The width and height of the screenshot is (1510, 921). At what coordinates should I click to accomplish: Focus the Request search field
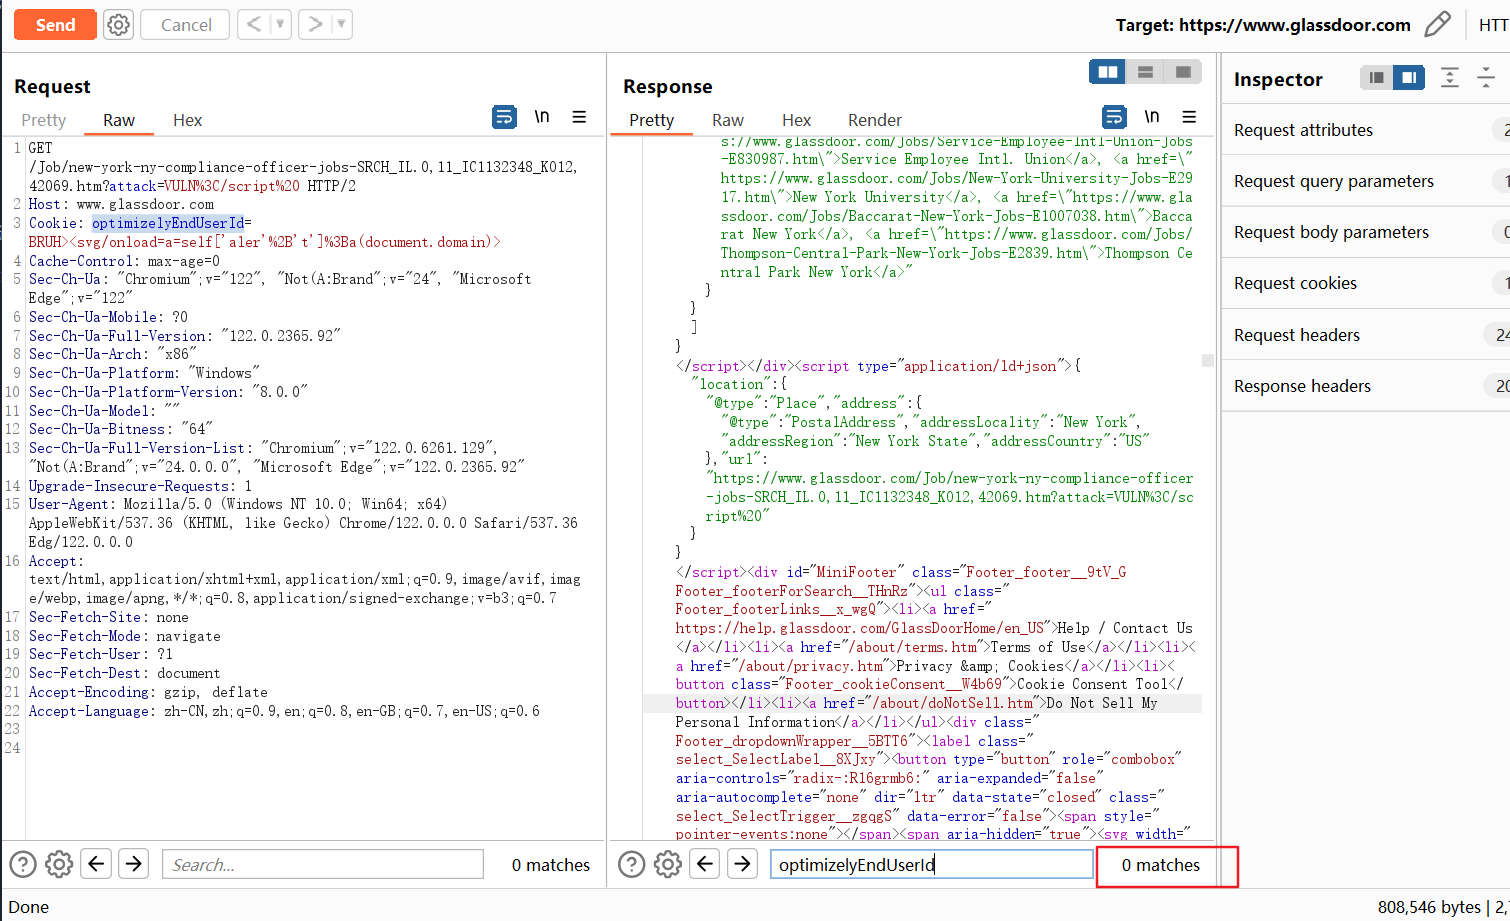click(323, 864)
